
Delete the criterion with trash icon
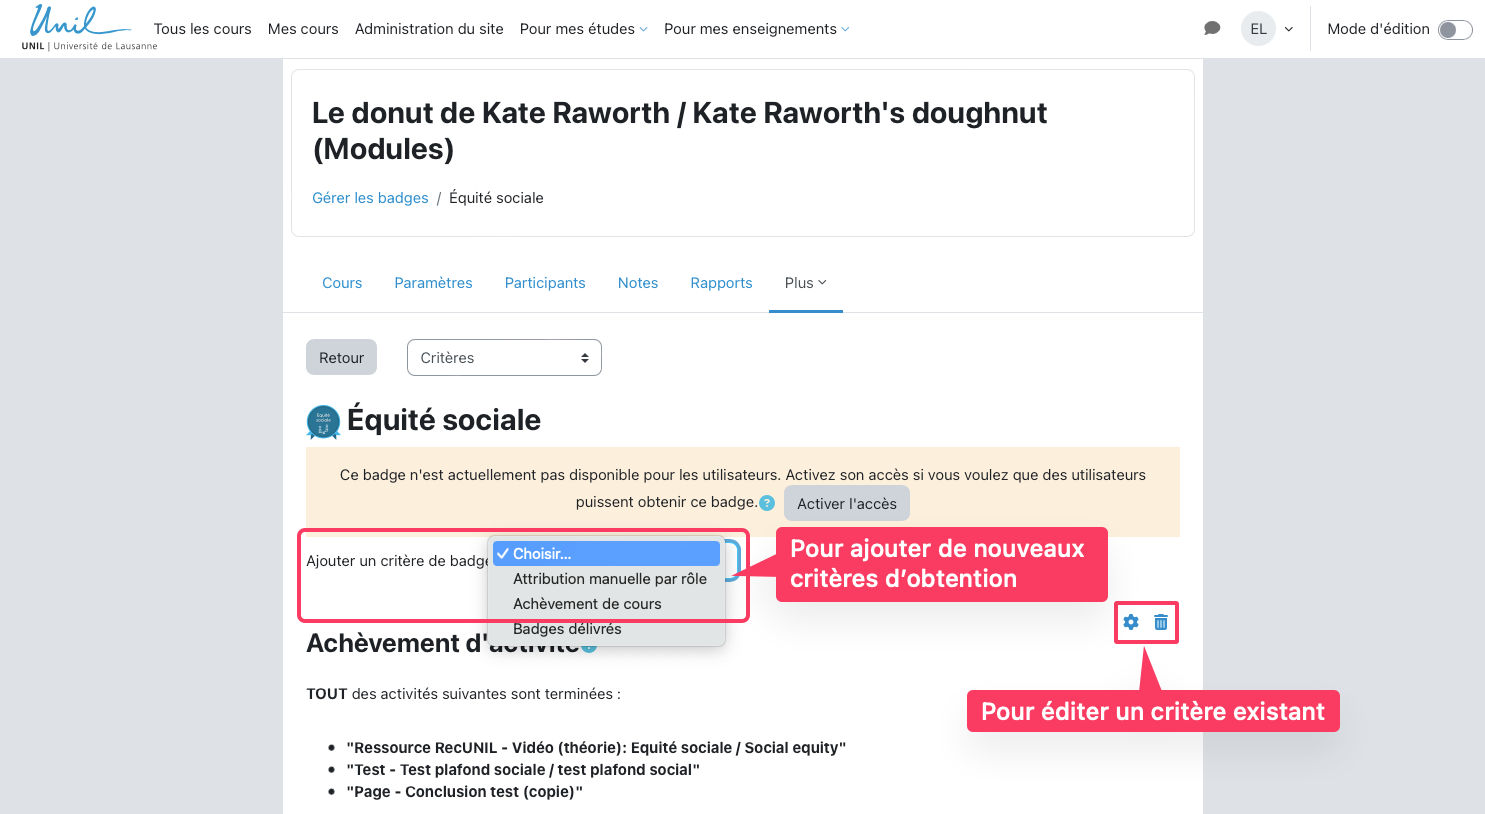1161,622
